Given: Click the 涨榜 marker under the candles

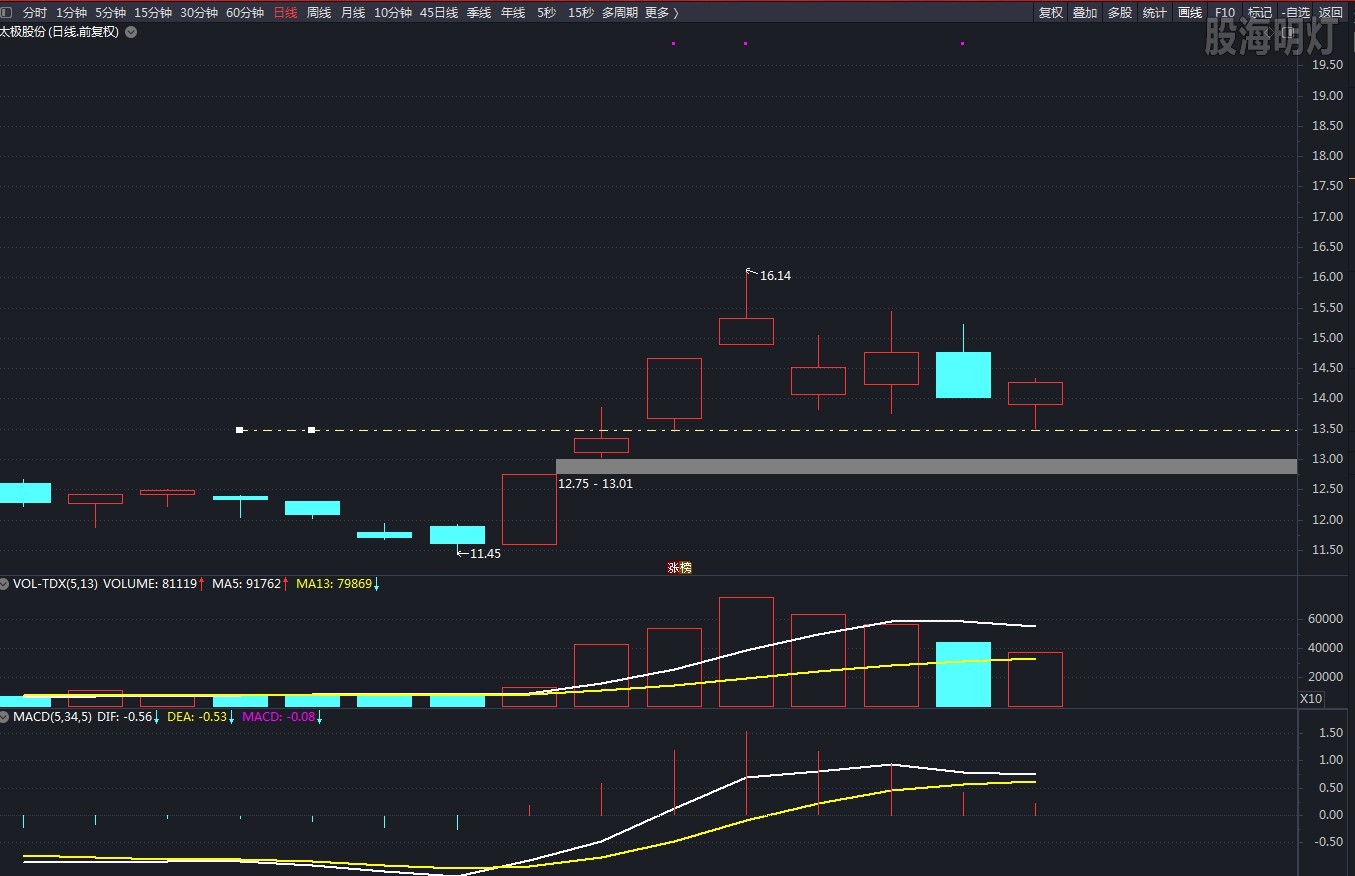Looking at the screenshot, I should pos(679,567).
